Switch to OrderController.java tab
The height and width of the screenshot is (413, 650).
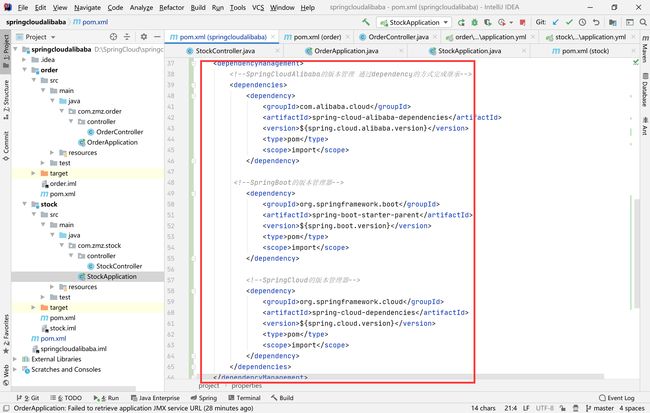pyautogui.click(x=398, y=37)
